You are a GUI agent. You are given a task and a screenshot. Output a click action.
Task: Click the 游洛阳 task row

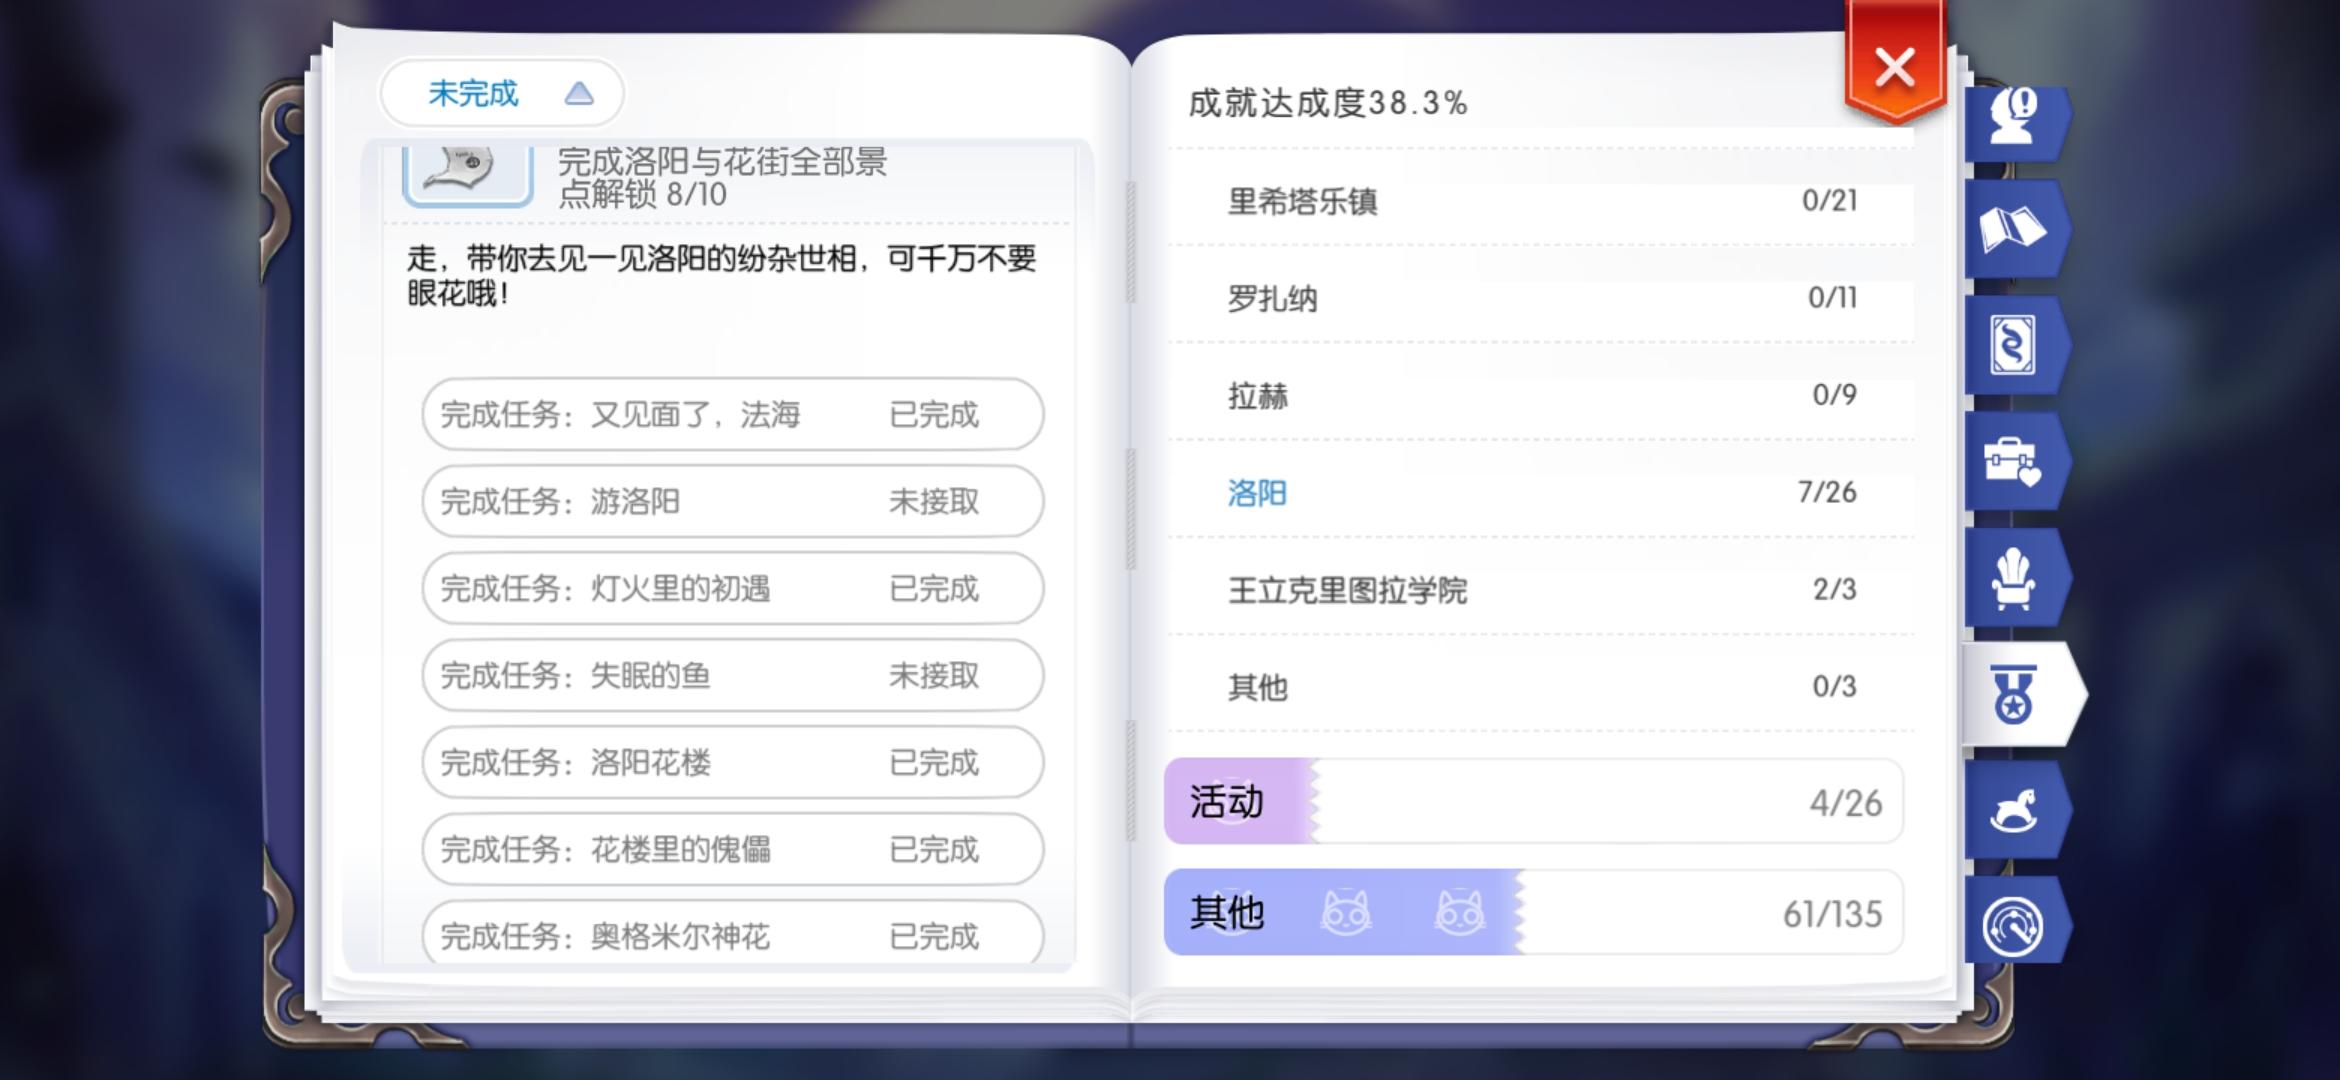[733, 501]
